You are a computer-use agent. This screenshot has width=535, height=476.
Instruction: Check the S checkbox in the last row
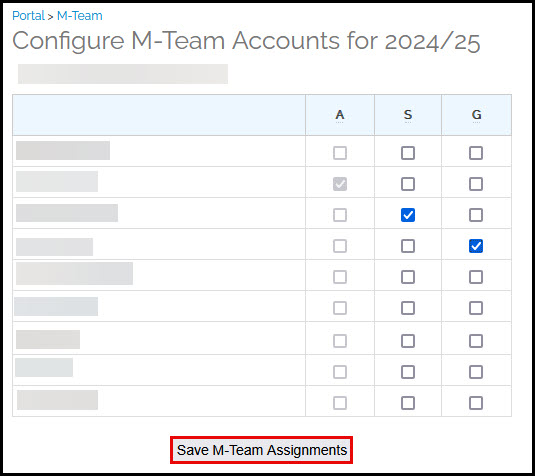click(408, 403)
